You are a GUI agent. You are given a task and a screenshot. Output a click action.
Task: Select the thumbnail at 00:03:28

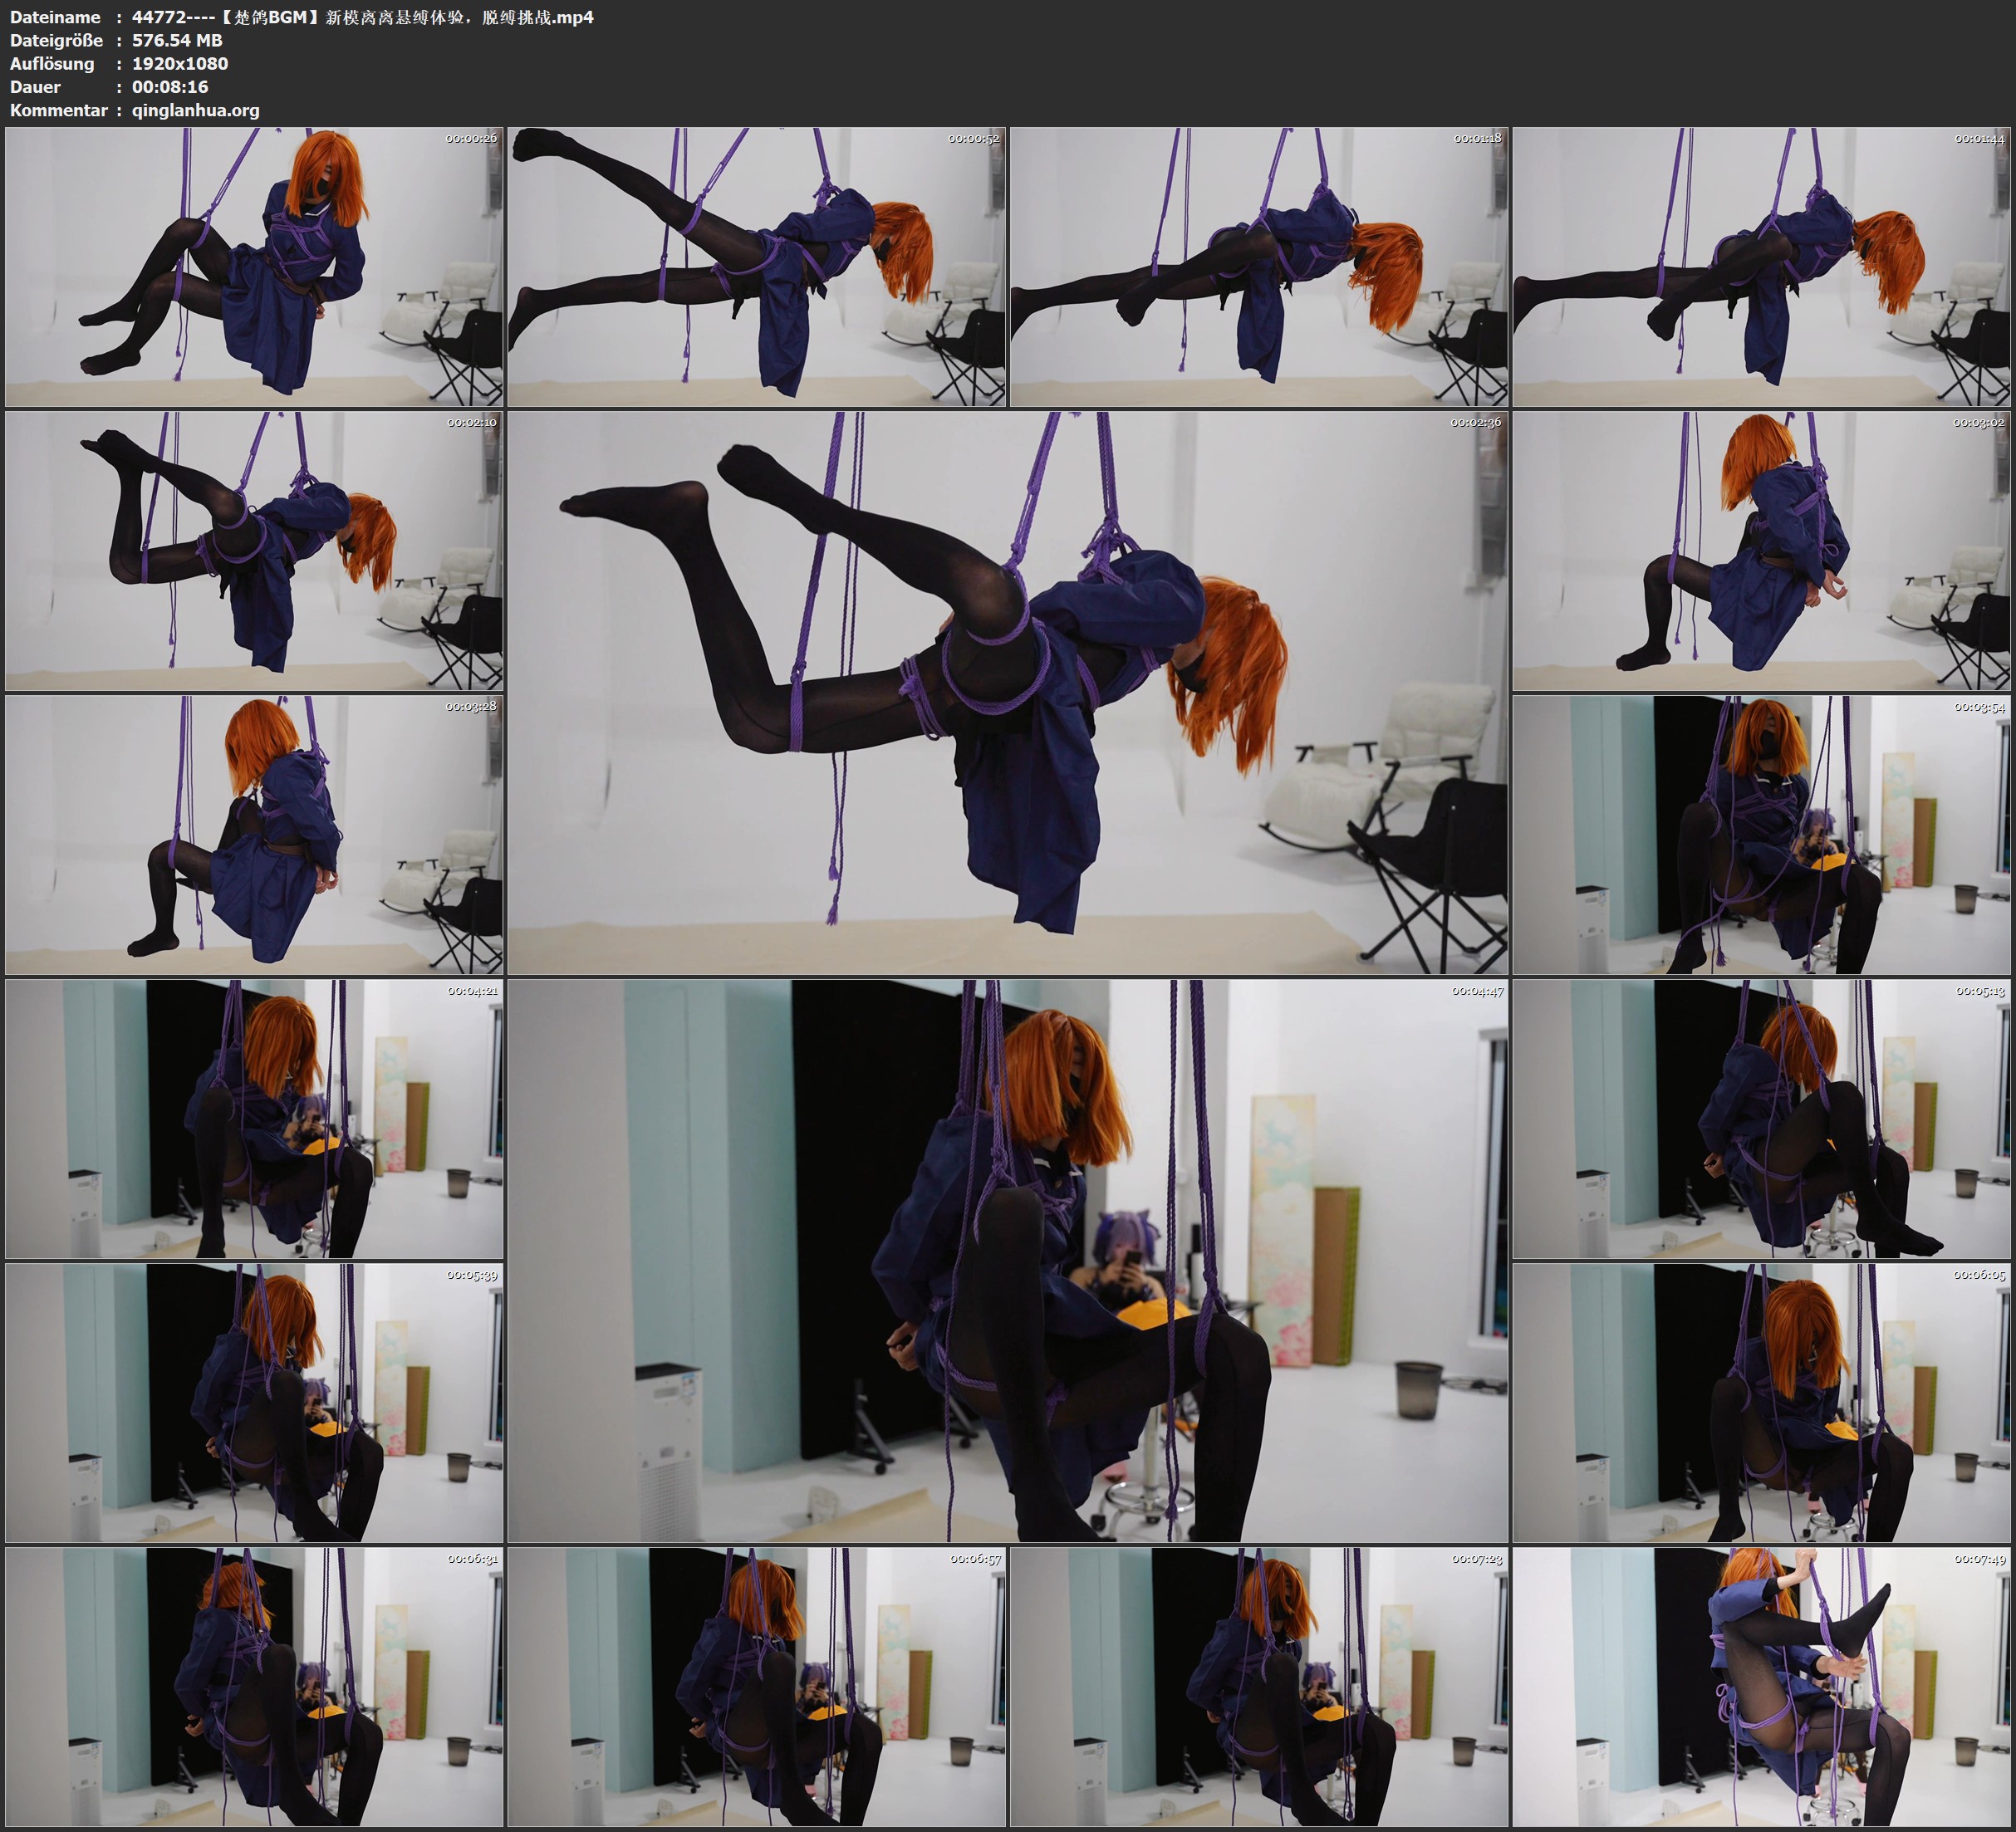click(x=254, y=835)
